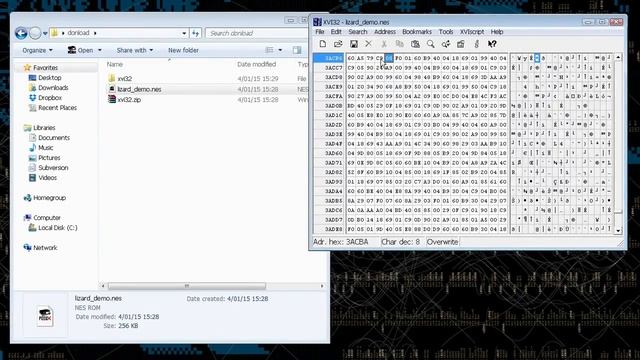
Task: Click the Help pointer question-mark icon
Action: pyautogui.click(x=492, y=44)
